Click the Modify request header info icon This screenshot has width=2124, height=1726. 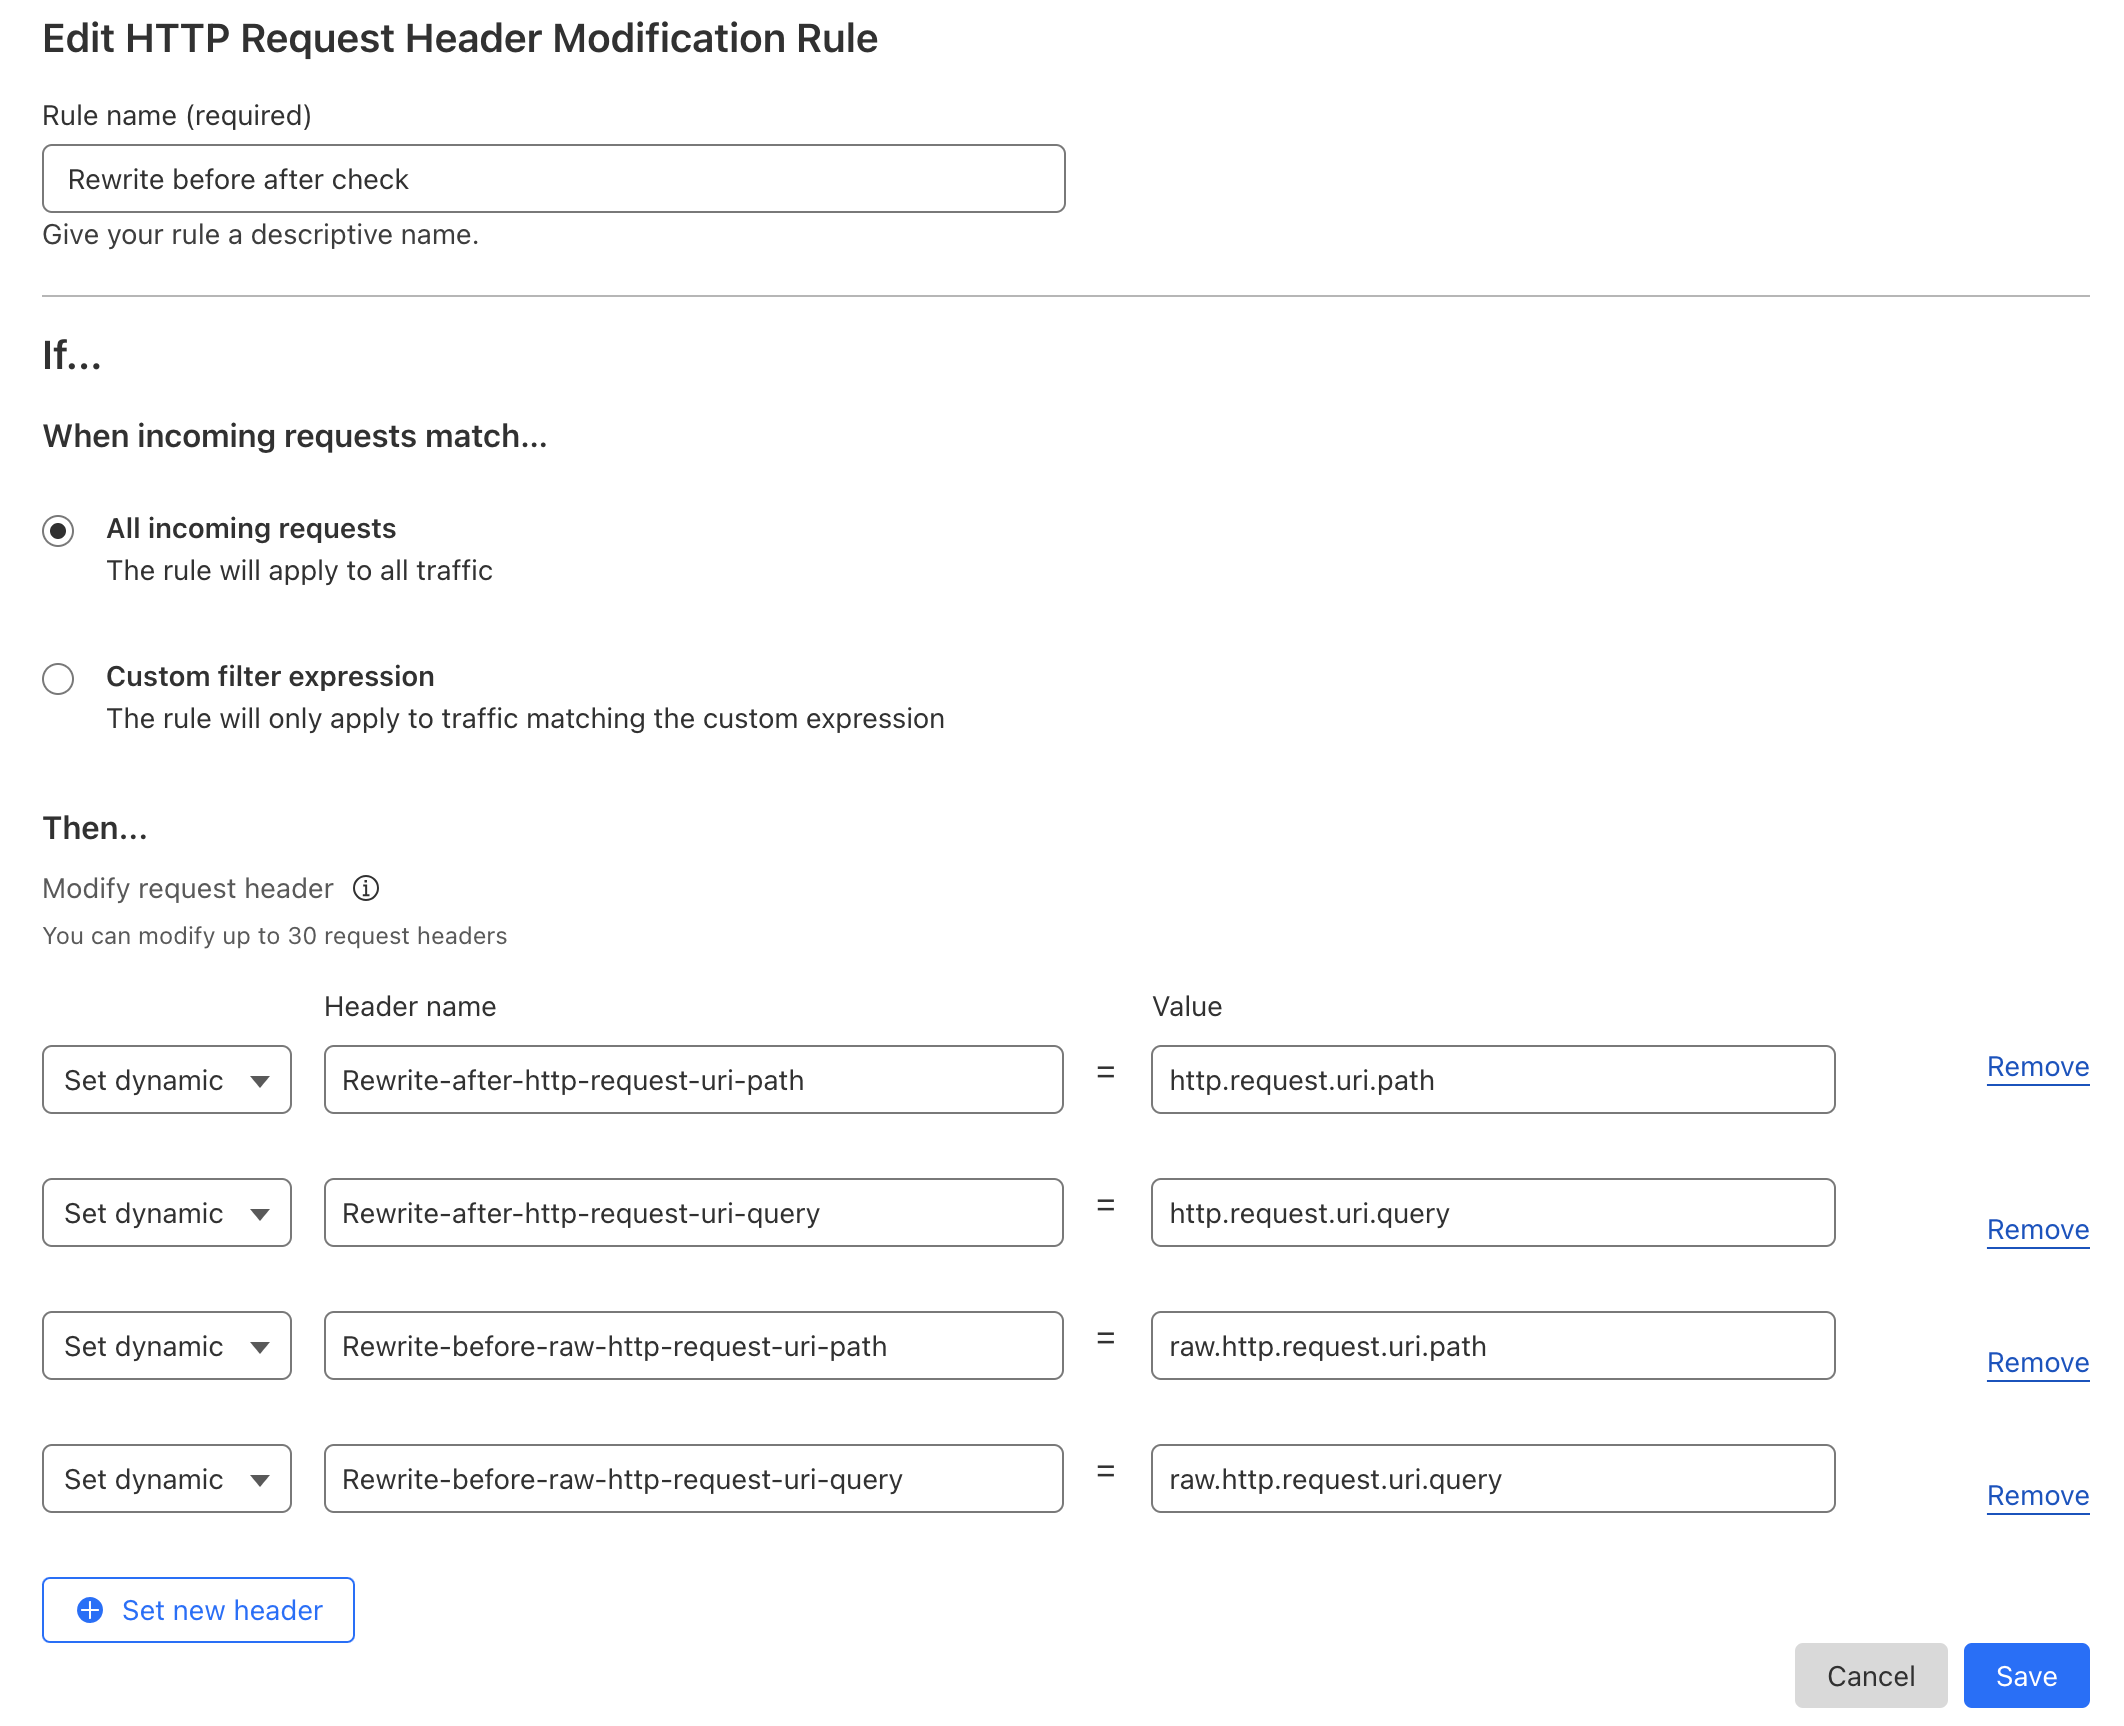pyautogui.click(x=366, y=888)
